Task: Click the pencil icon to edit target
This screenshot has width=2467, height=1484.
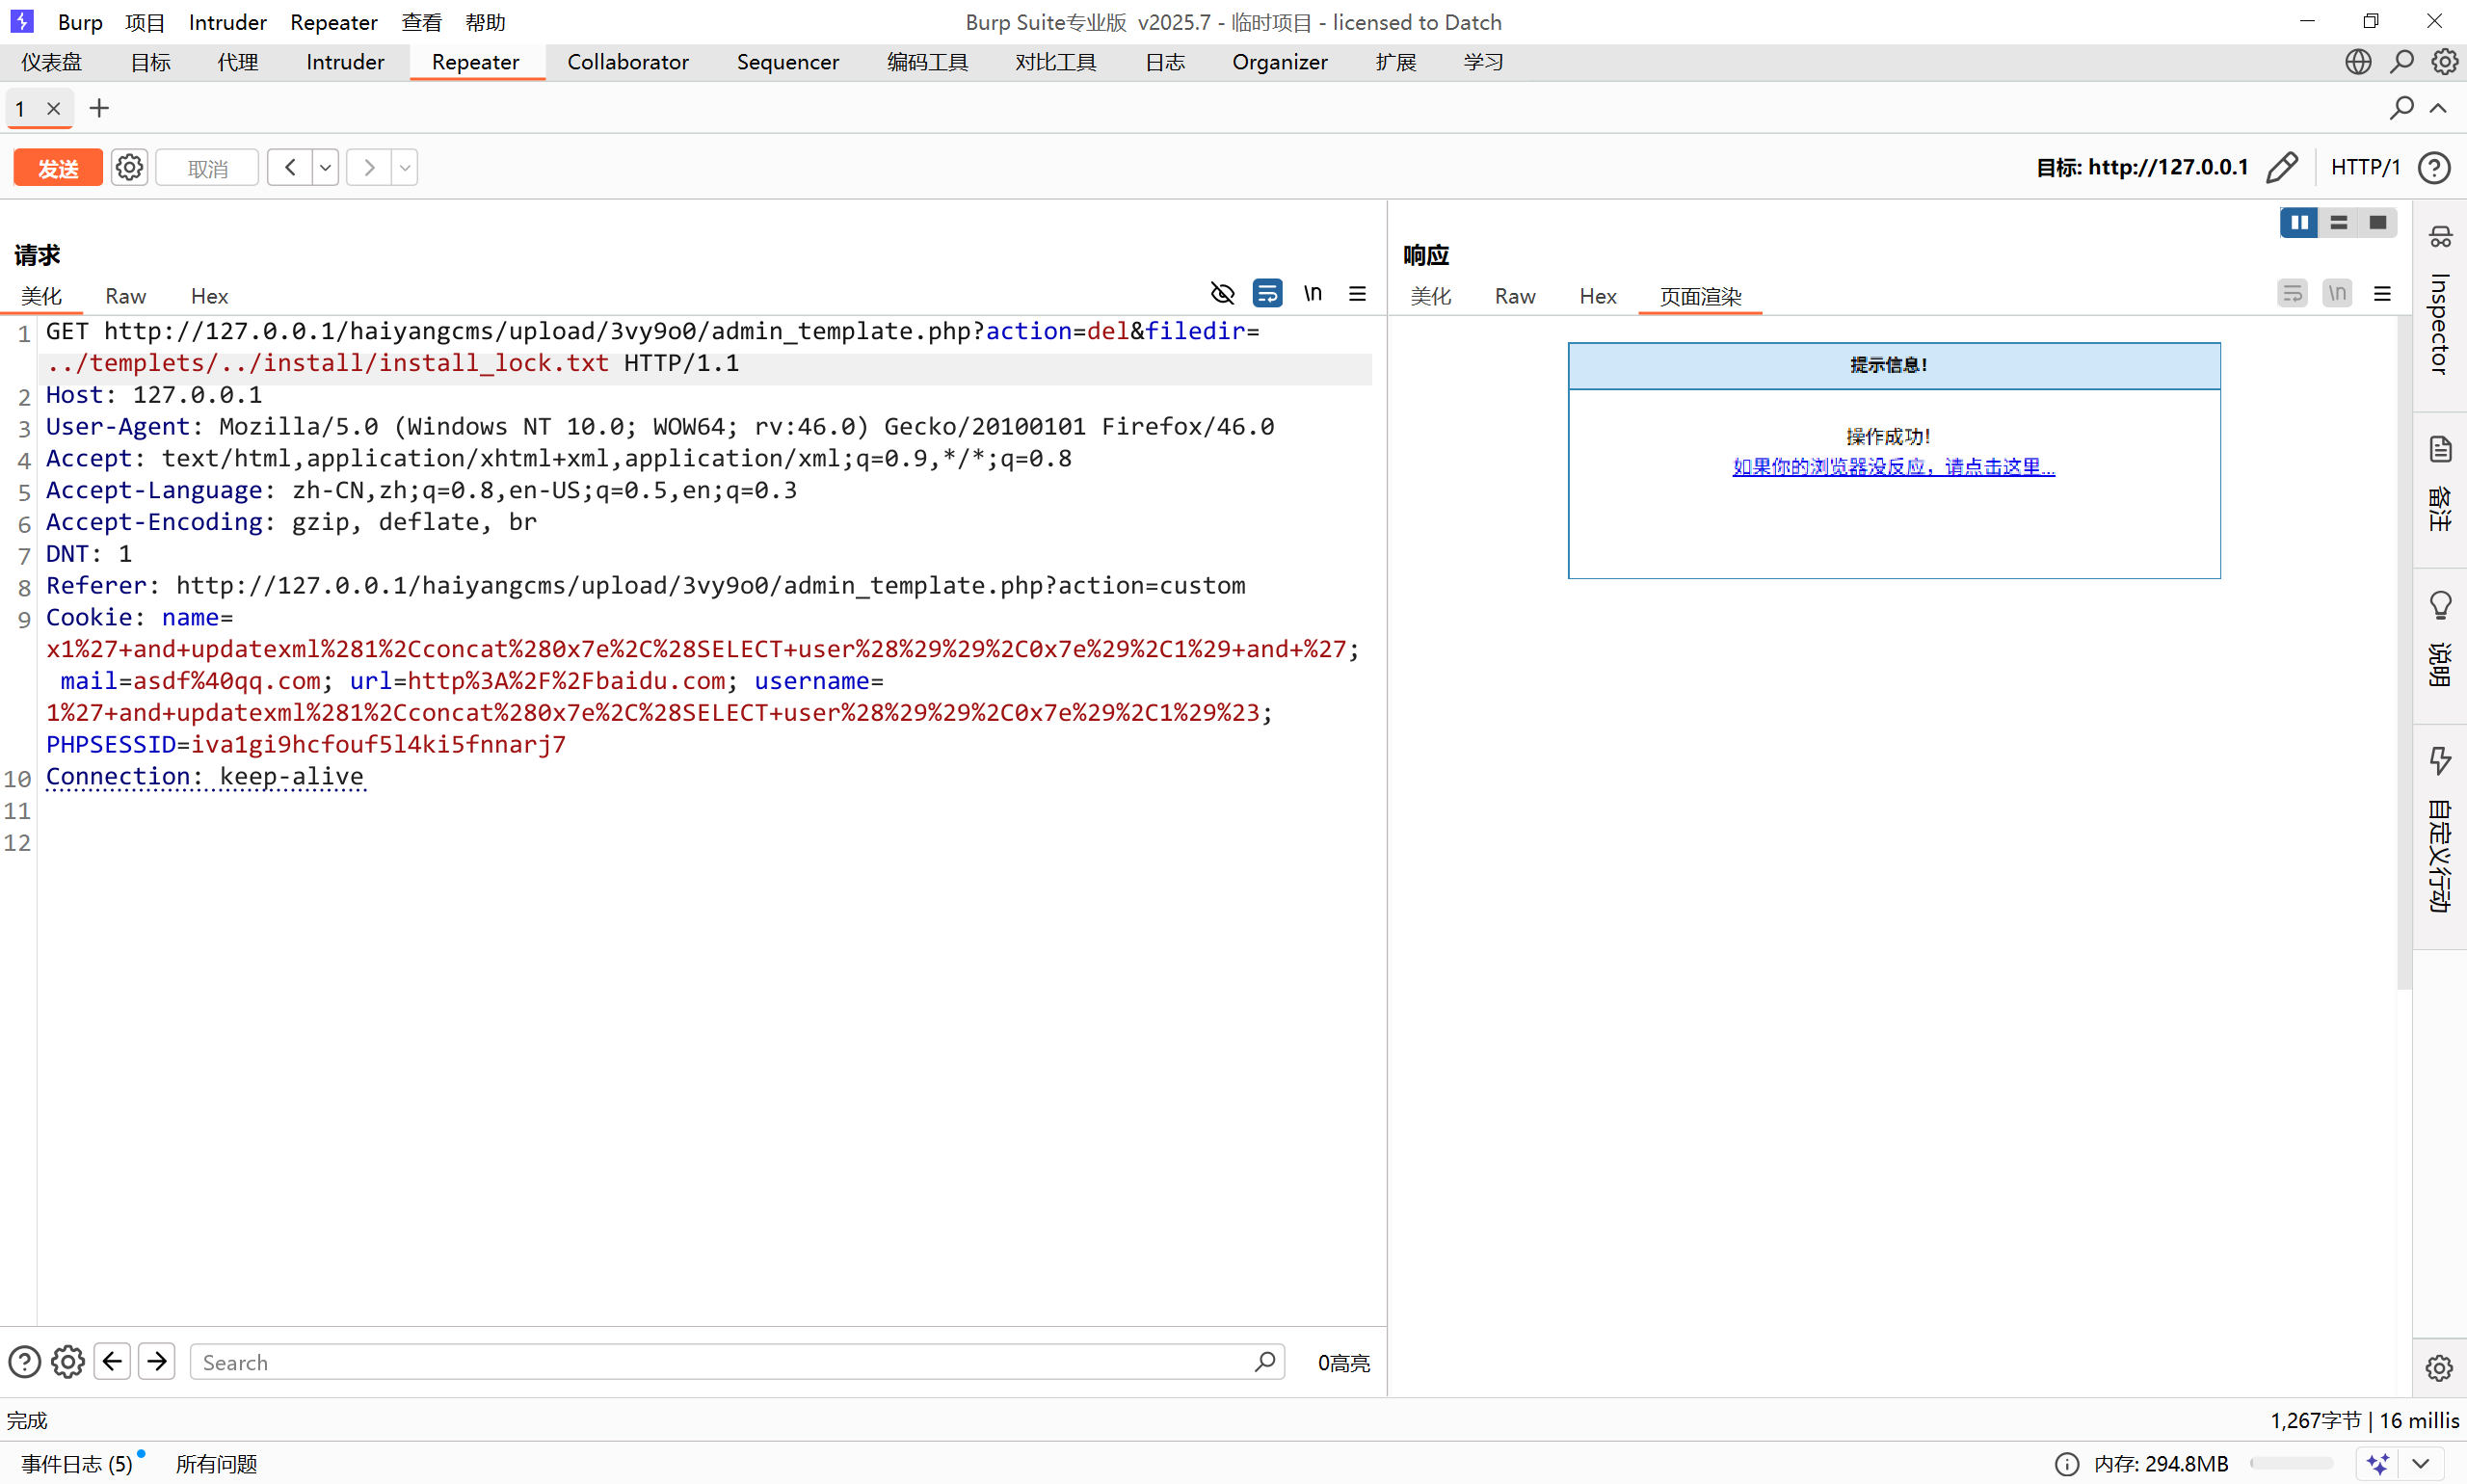Action: point(2282,167)
